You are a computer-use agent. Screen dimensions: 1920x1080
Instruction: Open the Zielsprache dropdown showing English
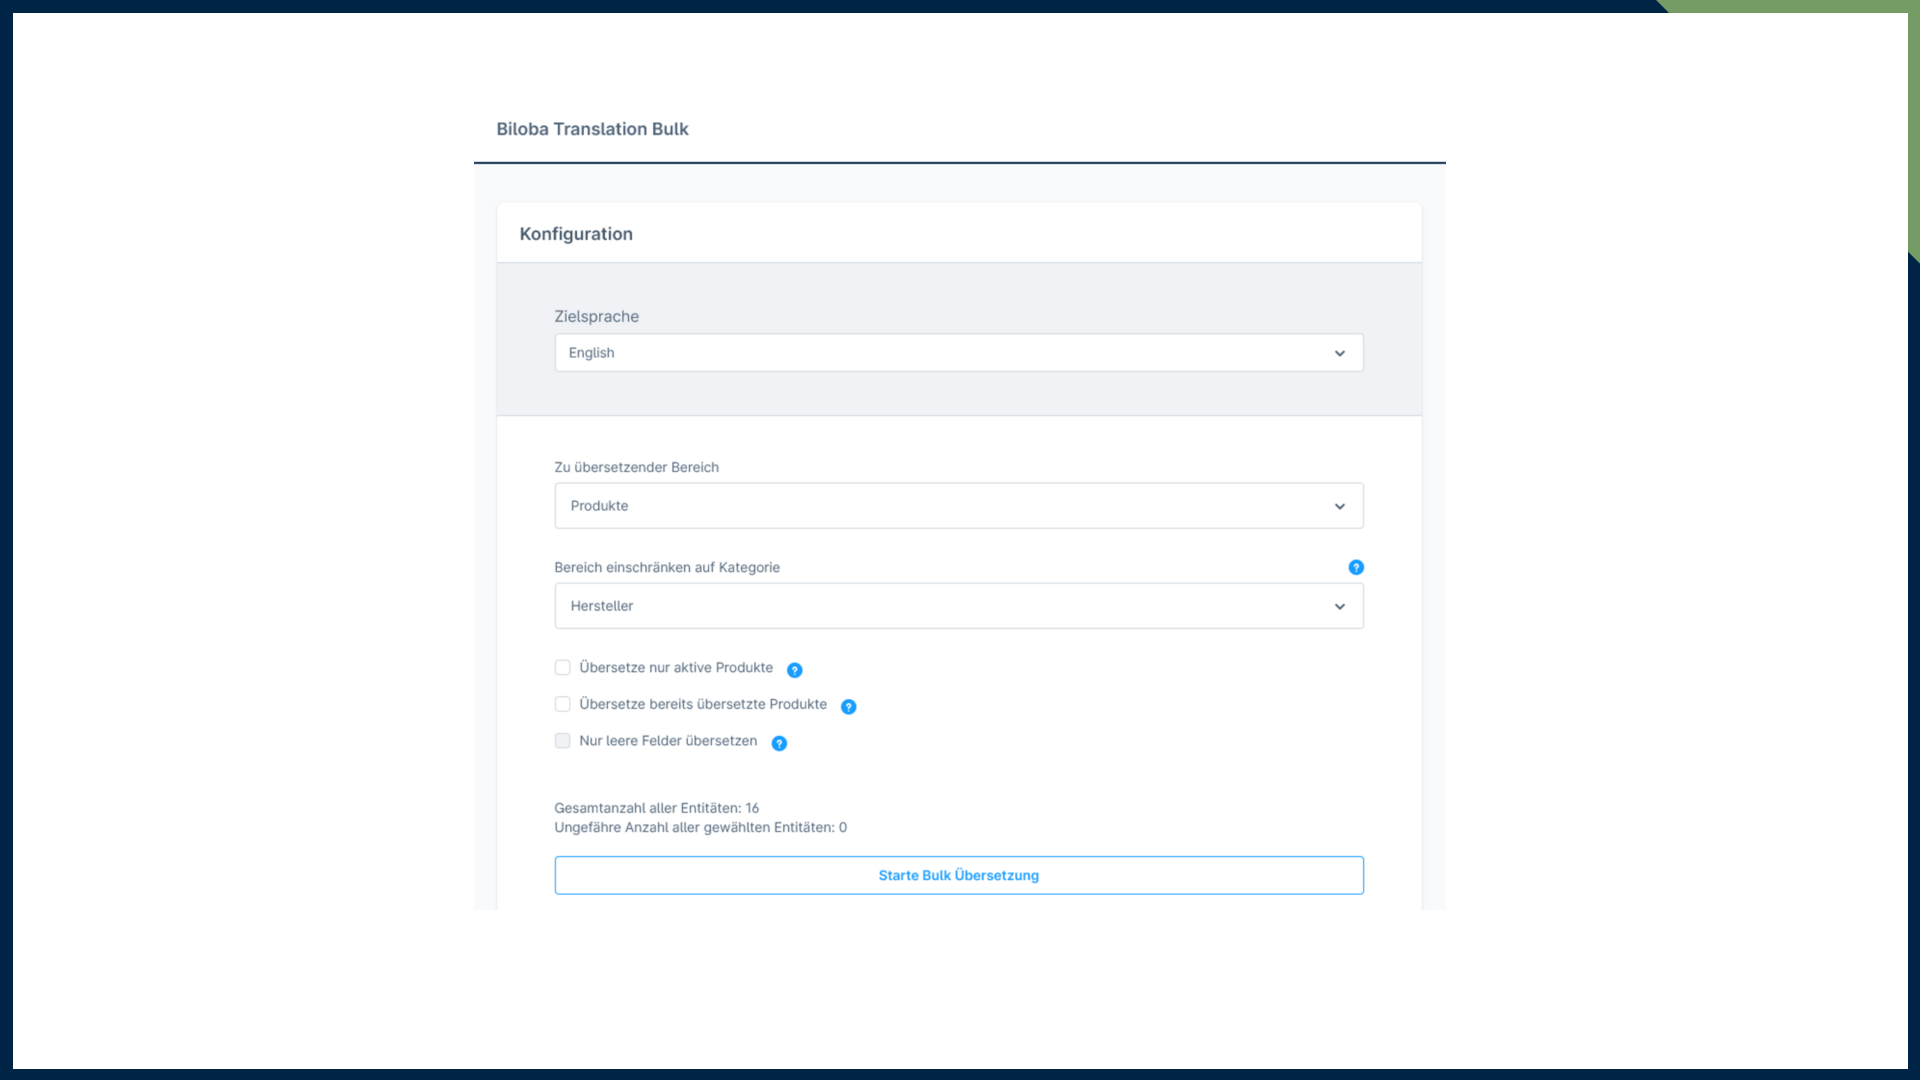(940, 353)
